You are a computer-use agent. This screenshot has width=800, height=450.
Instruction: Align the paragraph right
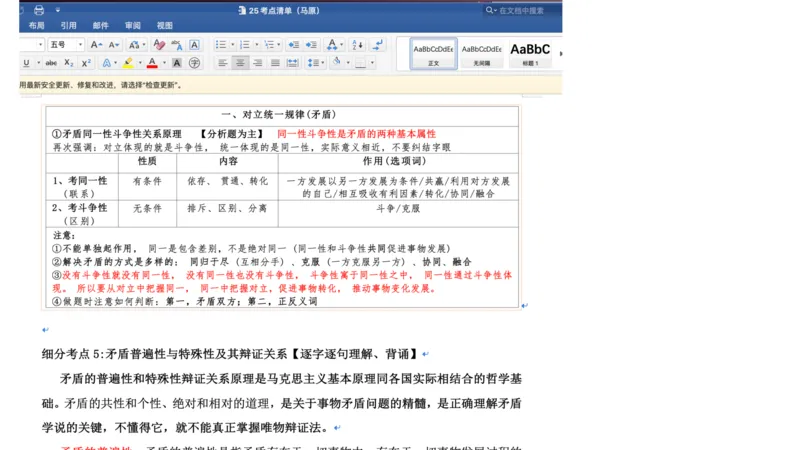[x=258, y=63]
